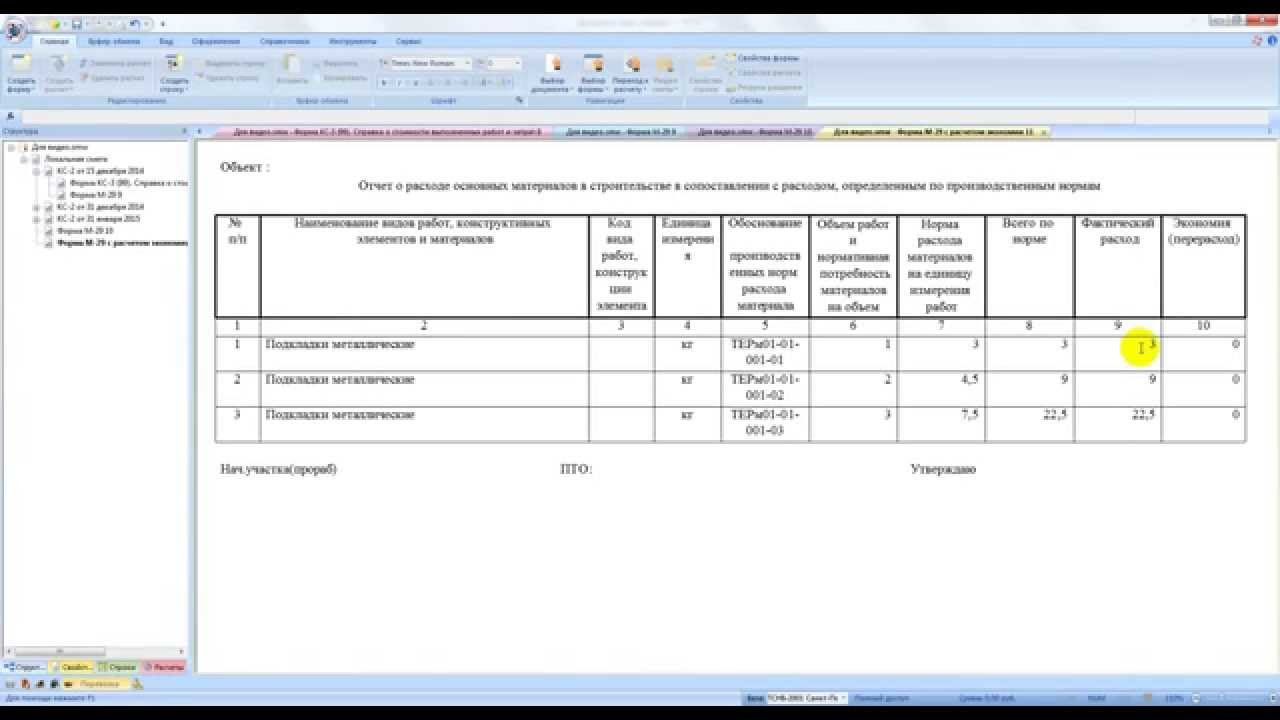Collapse the 'Для видео.smw' tree root
This screenshot has width=1280, height=720.
pos(11,148)
